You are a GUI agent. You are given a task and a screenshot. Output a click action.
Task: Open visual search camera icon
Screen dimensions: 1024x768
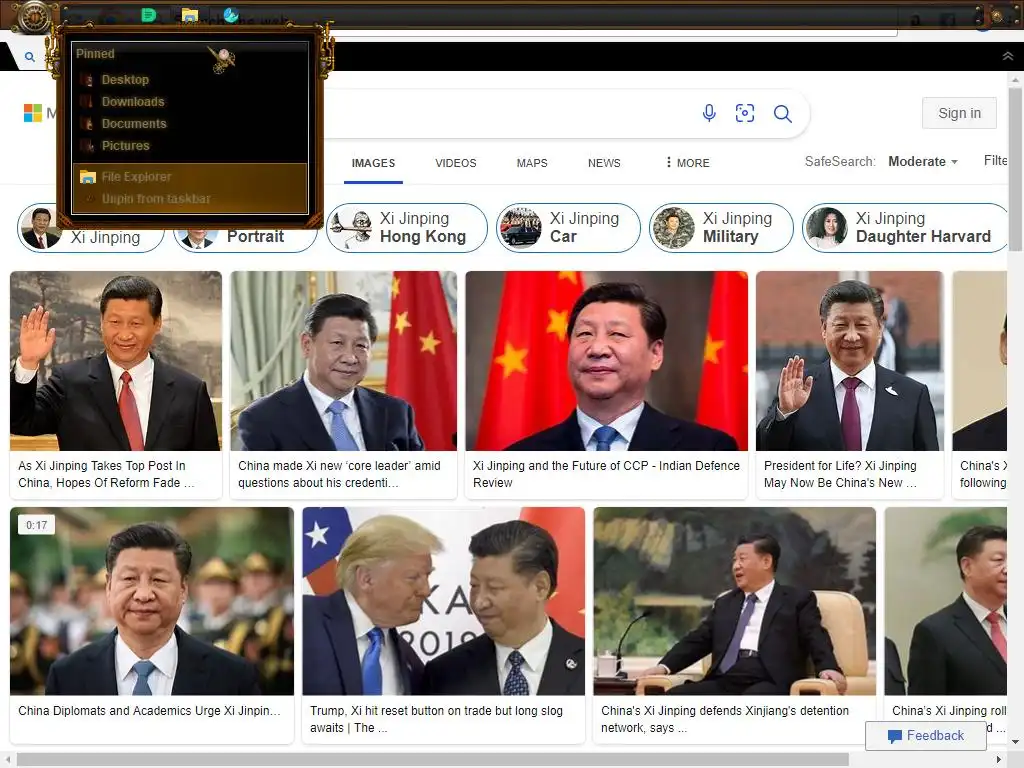tap(745, 113)
